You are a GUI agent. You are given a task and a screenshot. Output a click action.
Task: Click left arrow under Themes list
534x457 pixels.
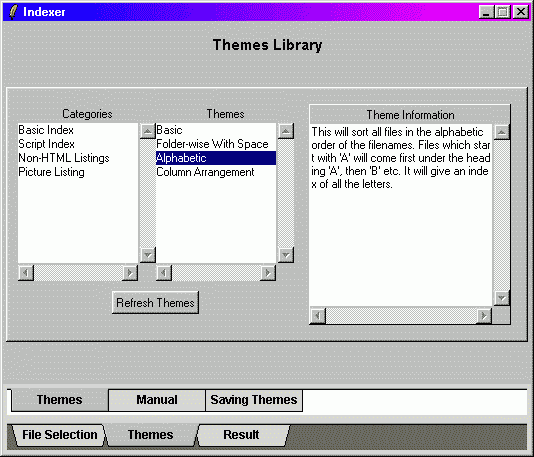pyautogui.click(x=164, y=273)
